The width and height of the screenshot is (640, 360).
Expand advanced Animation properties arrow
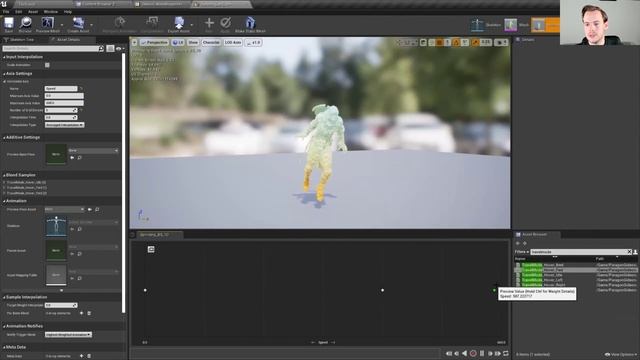click(x=62, y=290)
